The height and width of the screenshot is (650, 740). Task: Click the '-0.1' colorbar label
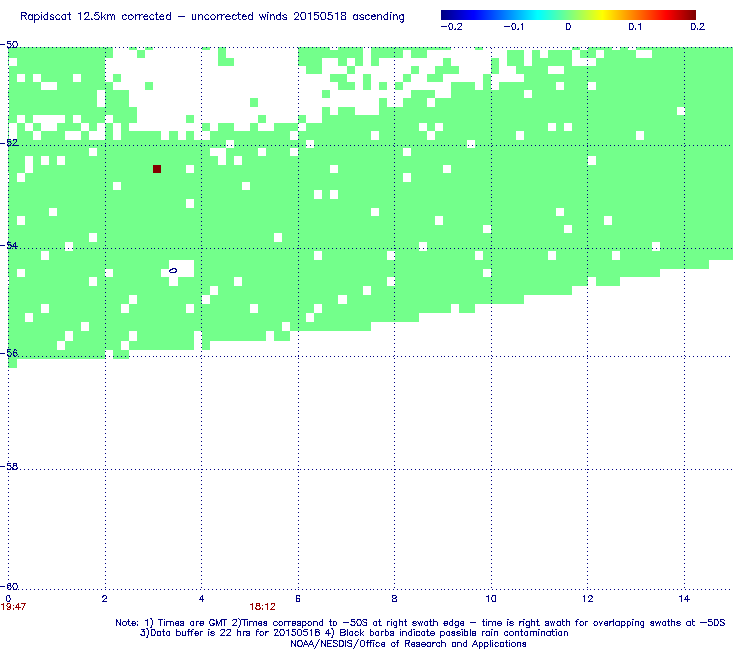pyautogui.click(x=513, y=27)
